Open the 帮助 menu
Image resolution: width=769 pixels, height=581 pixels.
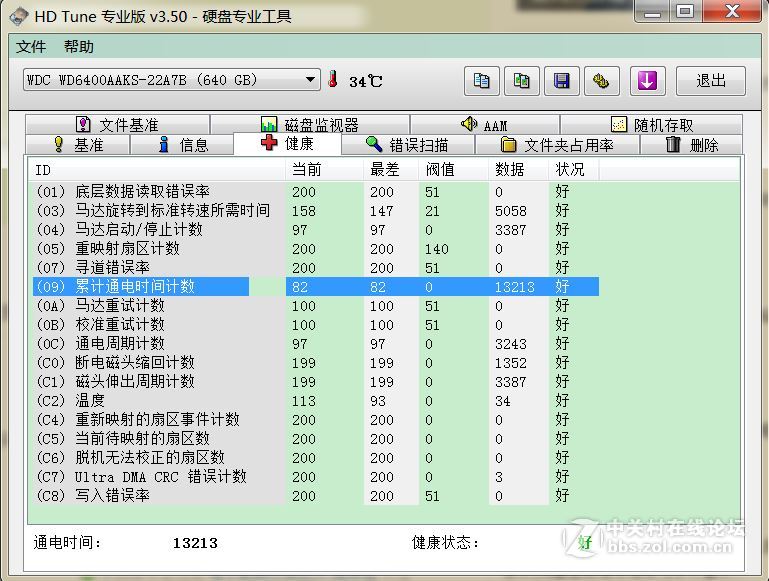pos(78,47)
